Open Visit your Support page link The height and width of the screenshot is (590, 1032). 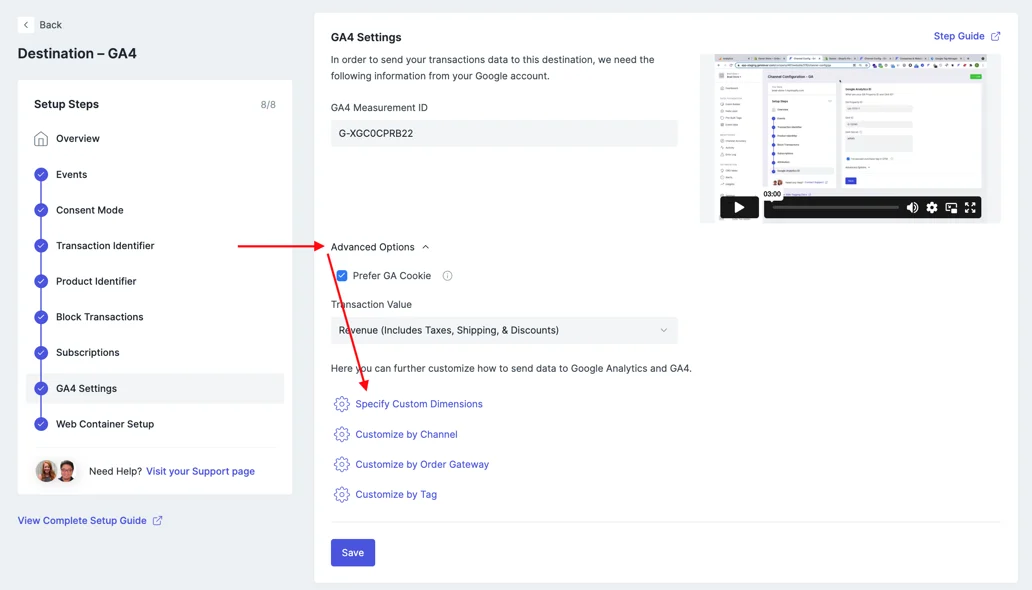pos(200,471)
